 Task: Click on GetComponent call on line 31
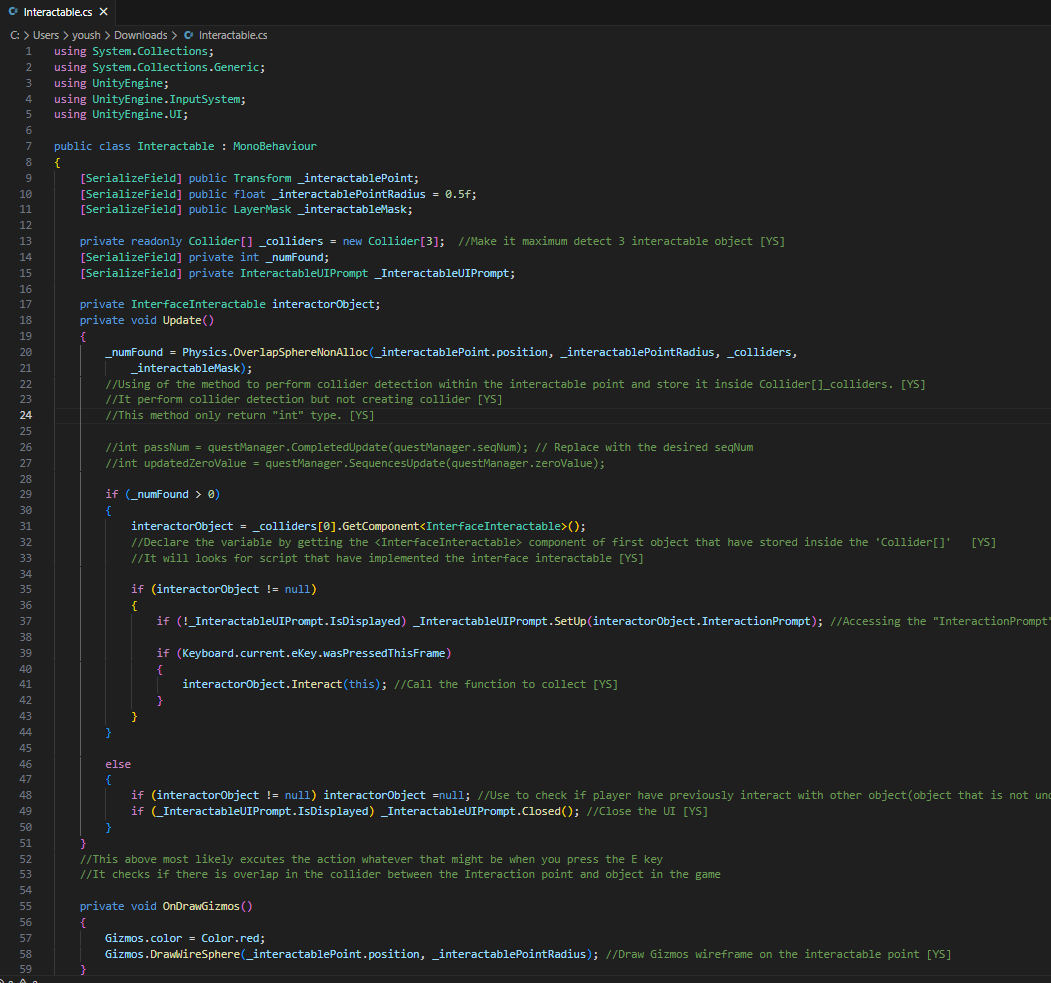pyautogui.click(x=381, y=527)
